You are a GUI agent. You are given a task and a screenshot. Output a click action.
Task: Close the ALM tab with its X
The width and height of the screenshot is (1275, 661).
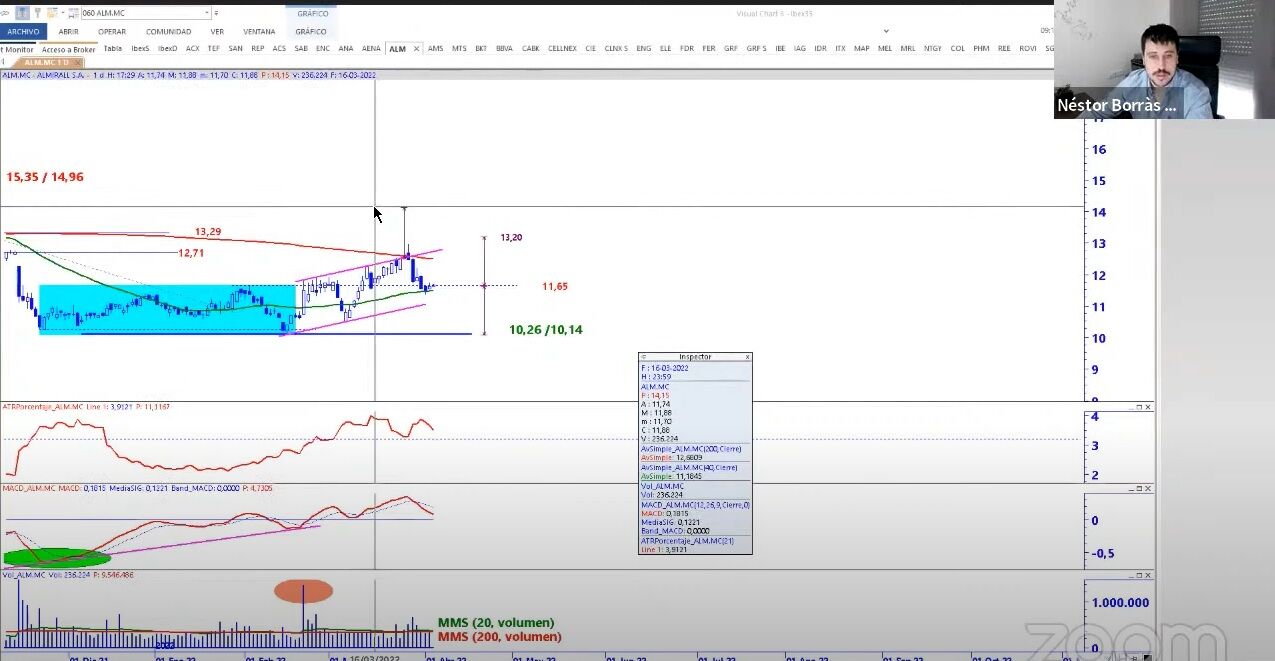pyautogui.click(x=417, y=48)
